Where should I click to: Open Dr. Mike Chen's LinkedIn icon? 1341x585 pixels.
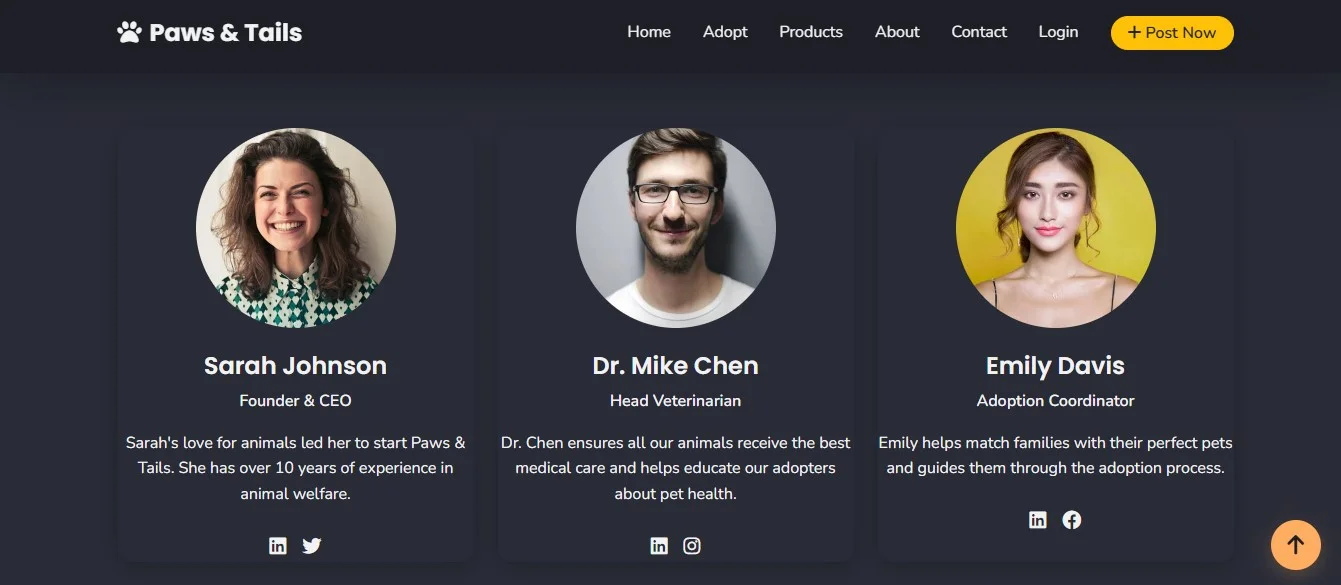click(659, 546)
